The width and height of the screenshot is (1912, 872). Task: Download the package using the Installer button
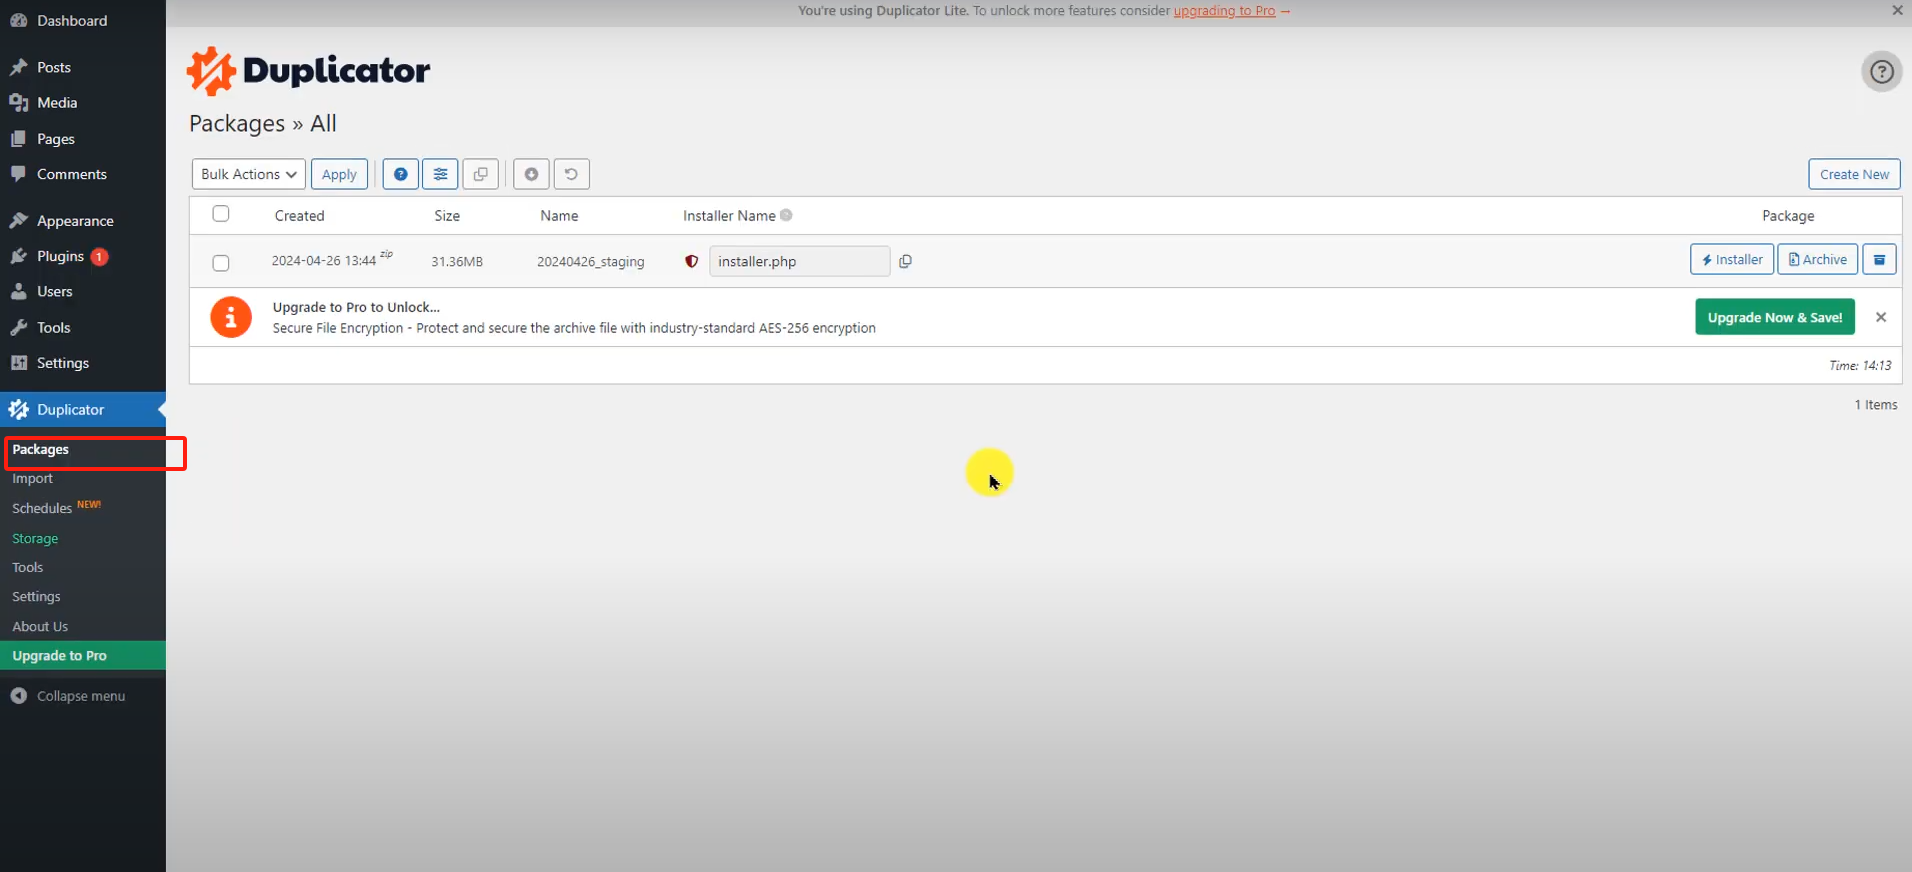[1732, 260]
